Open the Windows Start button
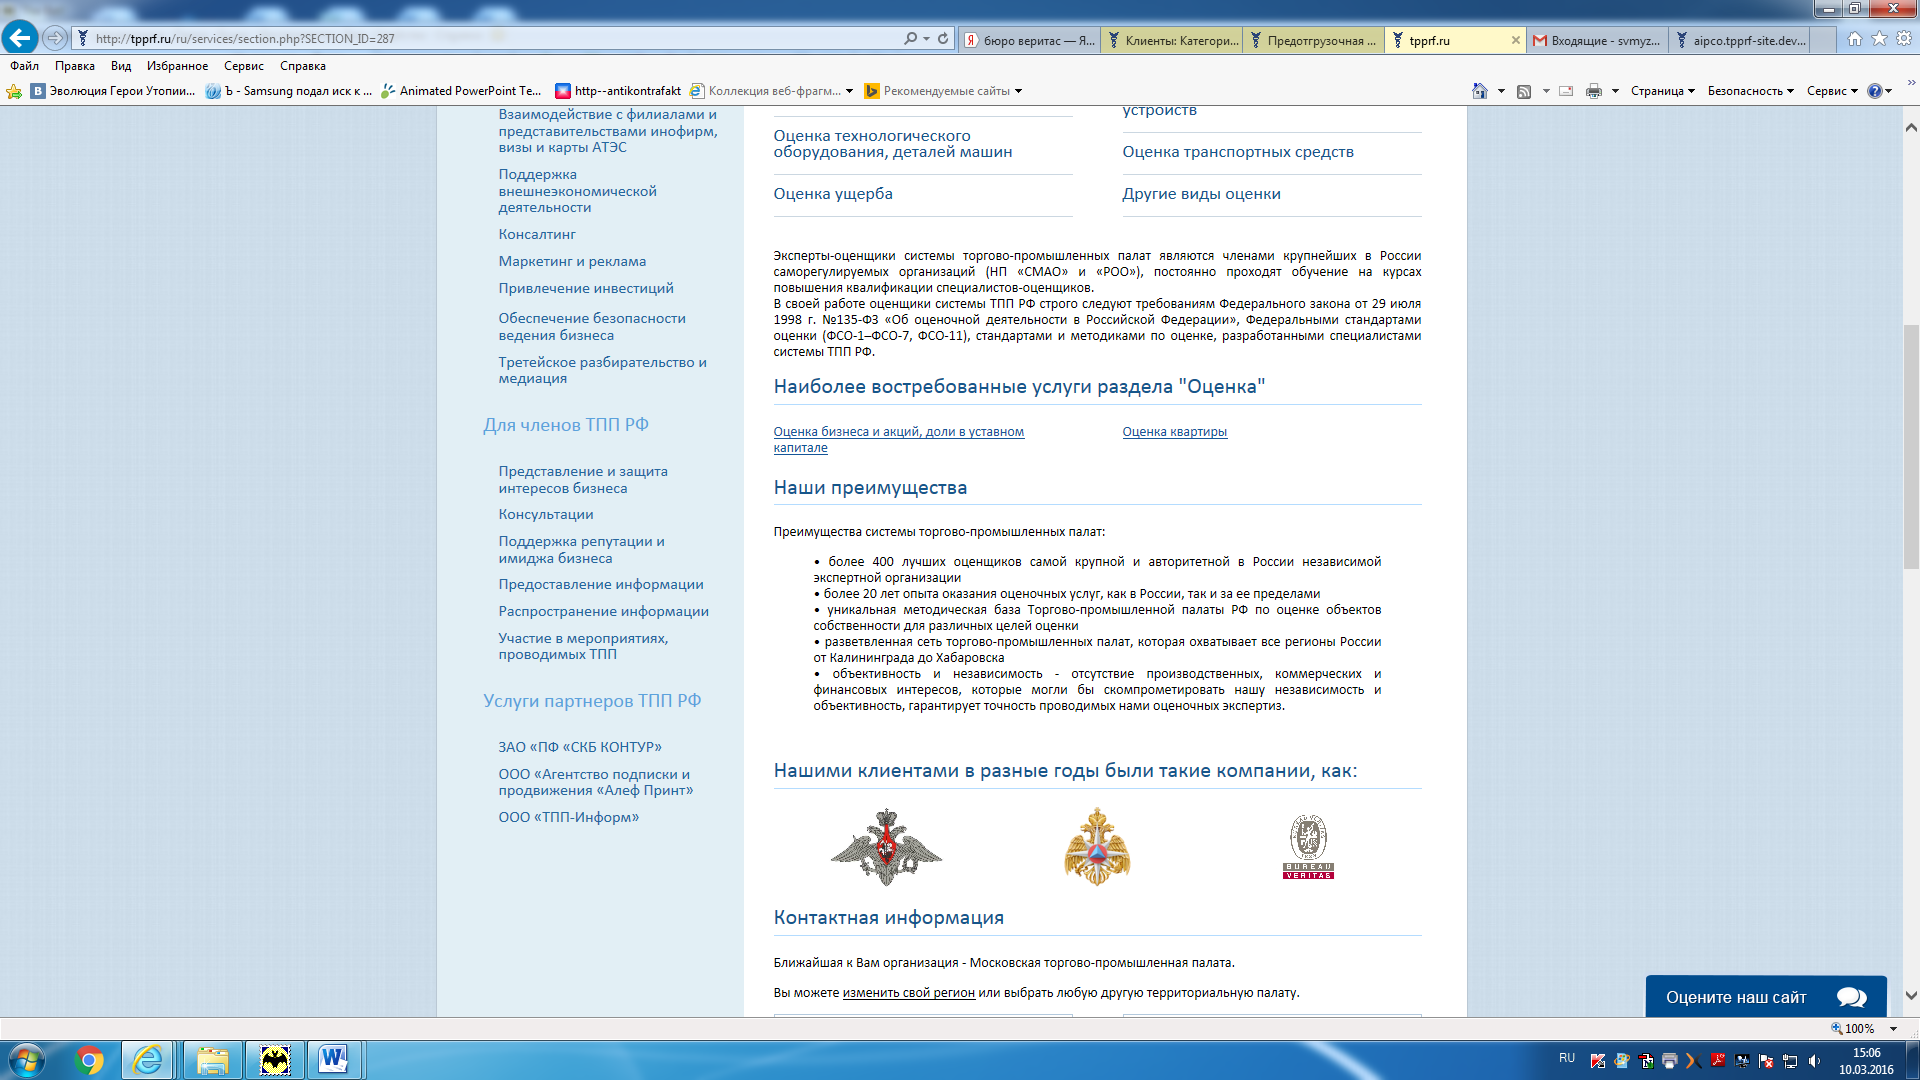This screenshot has height=1080, width=1920. pos(26,1060)
